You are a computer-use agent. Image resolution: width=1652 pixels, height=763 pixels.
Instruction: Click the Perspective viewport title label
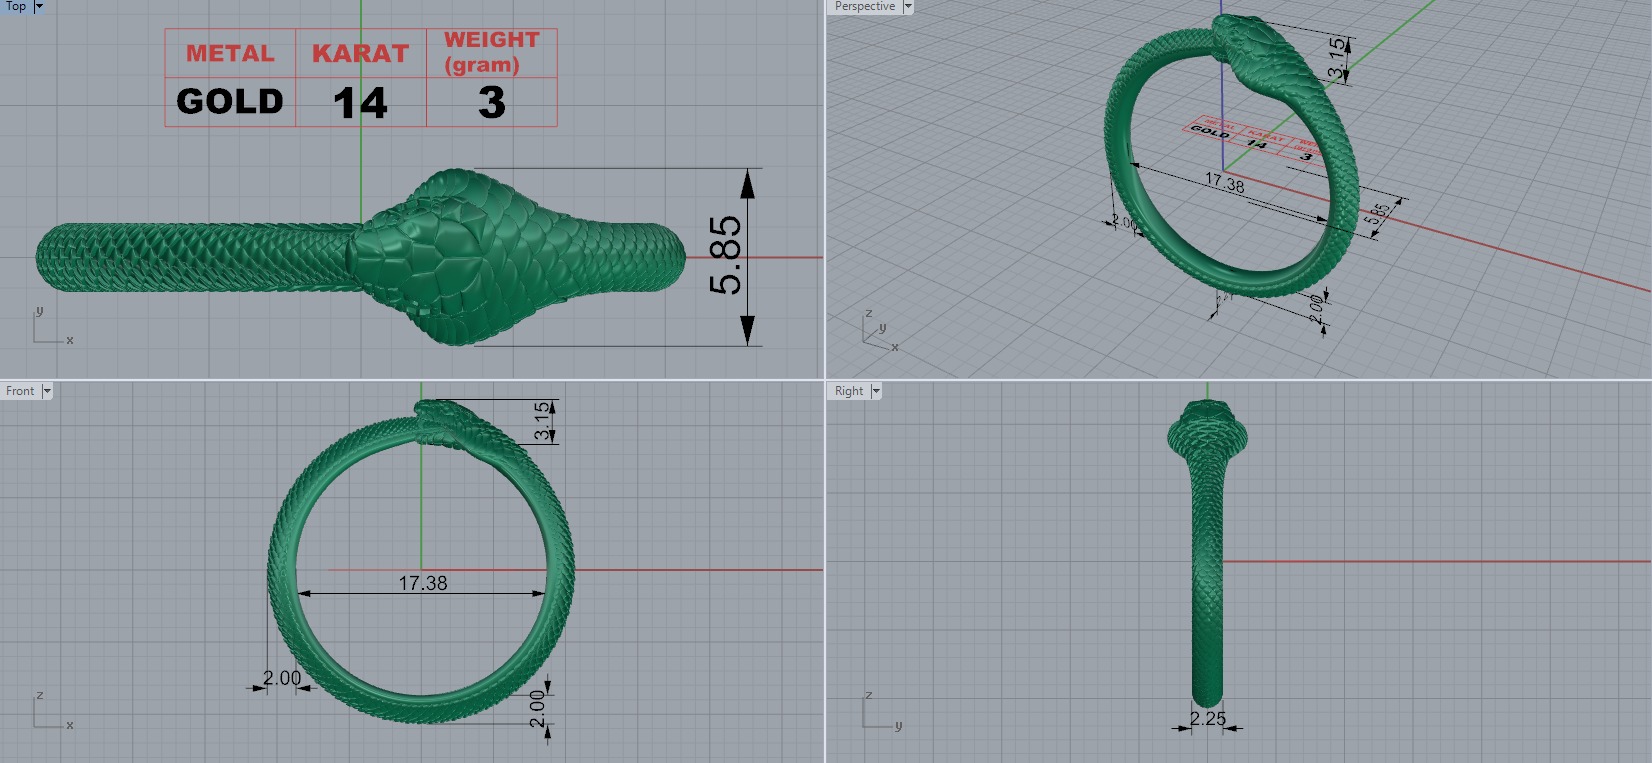coord(865,6)
